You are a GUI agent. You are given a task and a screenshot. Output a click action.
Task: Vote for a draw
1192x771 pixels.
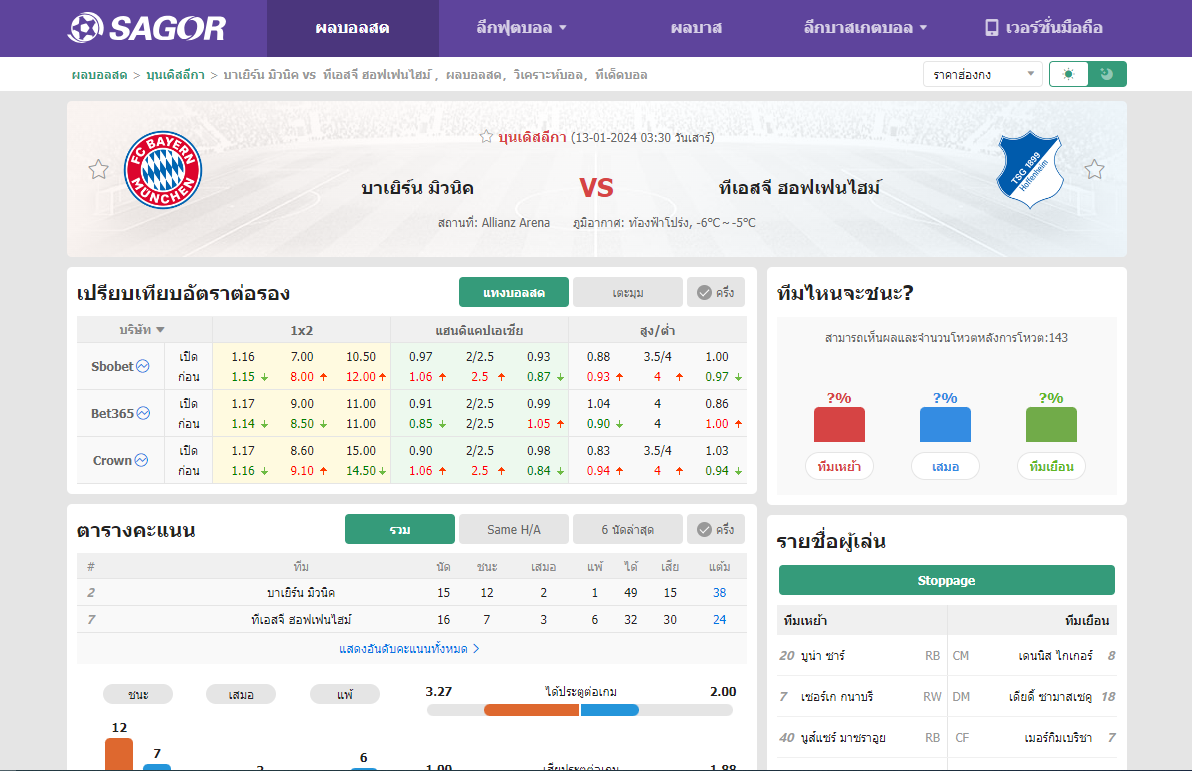point(945,466)
